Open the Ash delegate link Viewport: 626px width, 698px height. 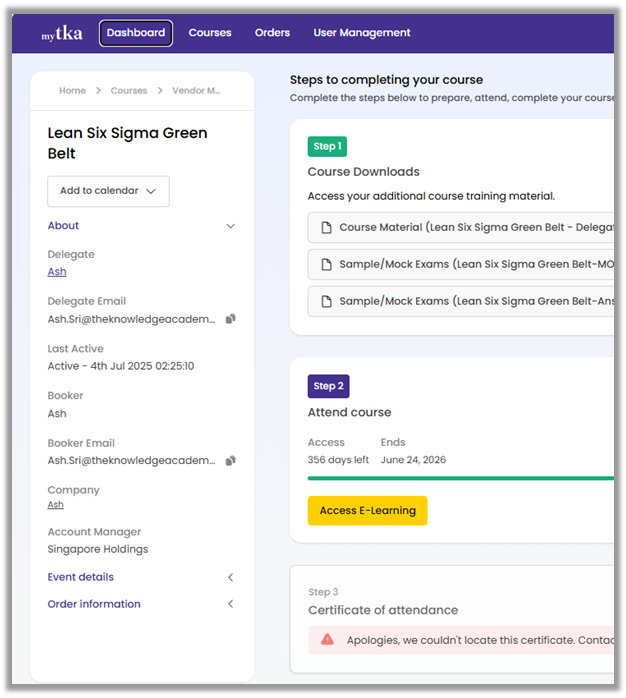57,272
